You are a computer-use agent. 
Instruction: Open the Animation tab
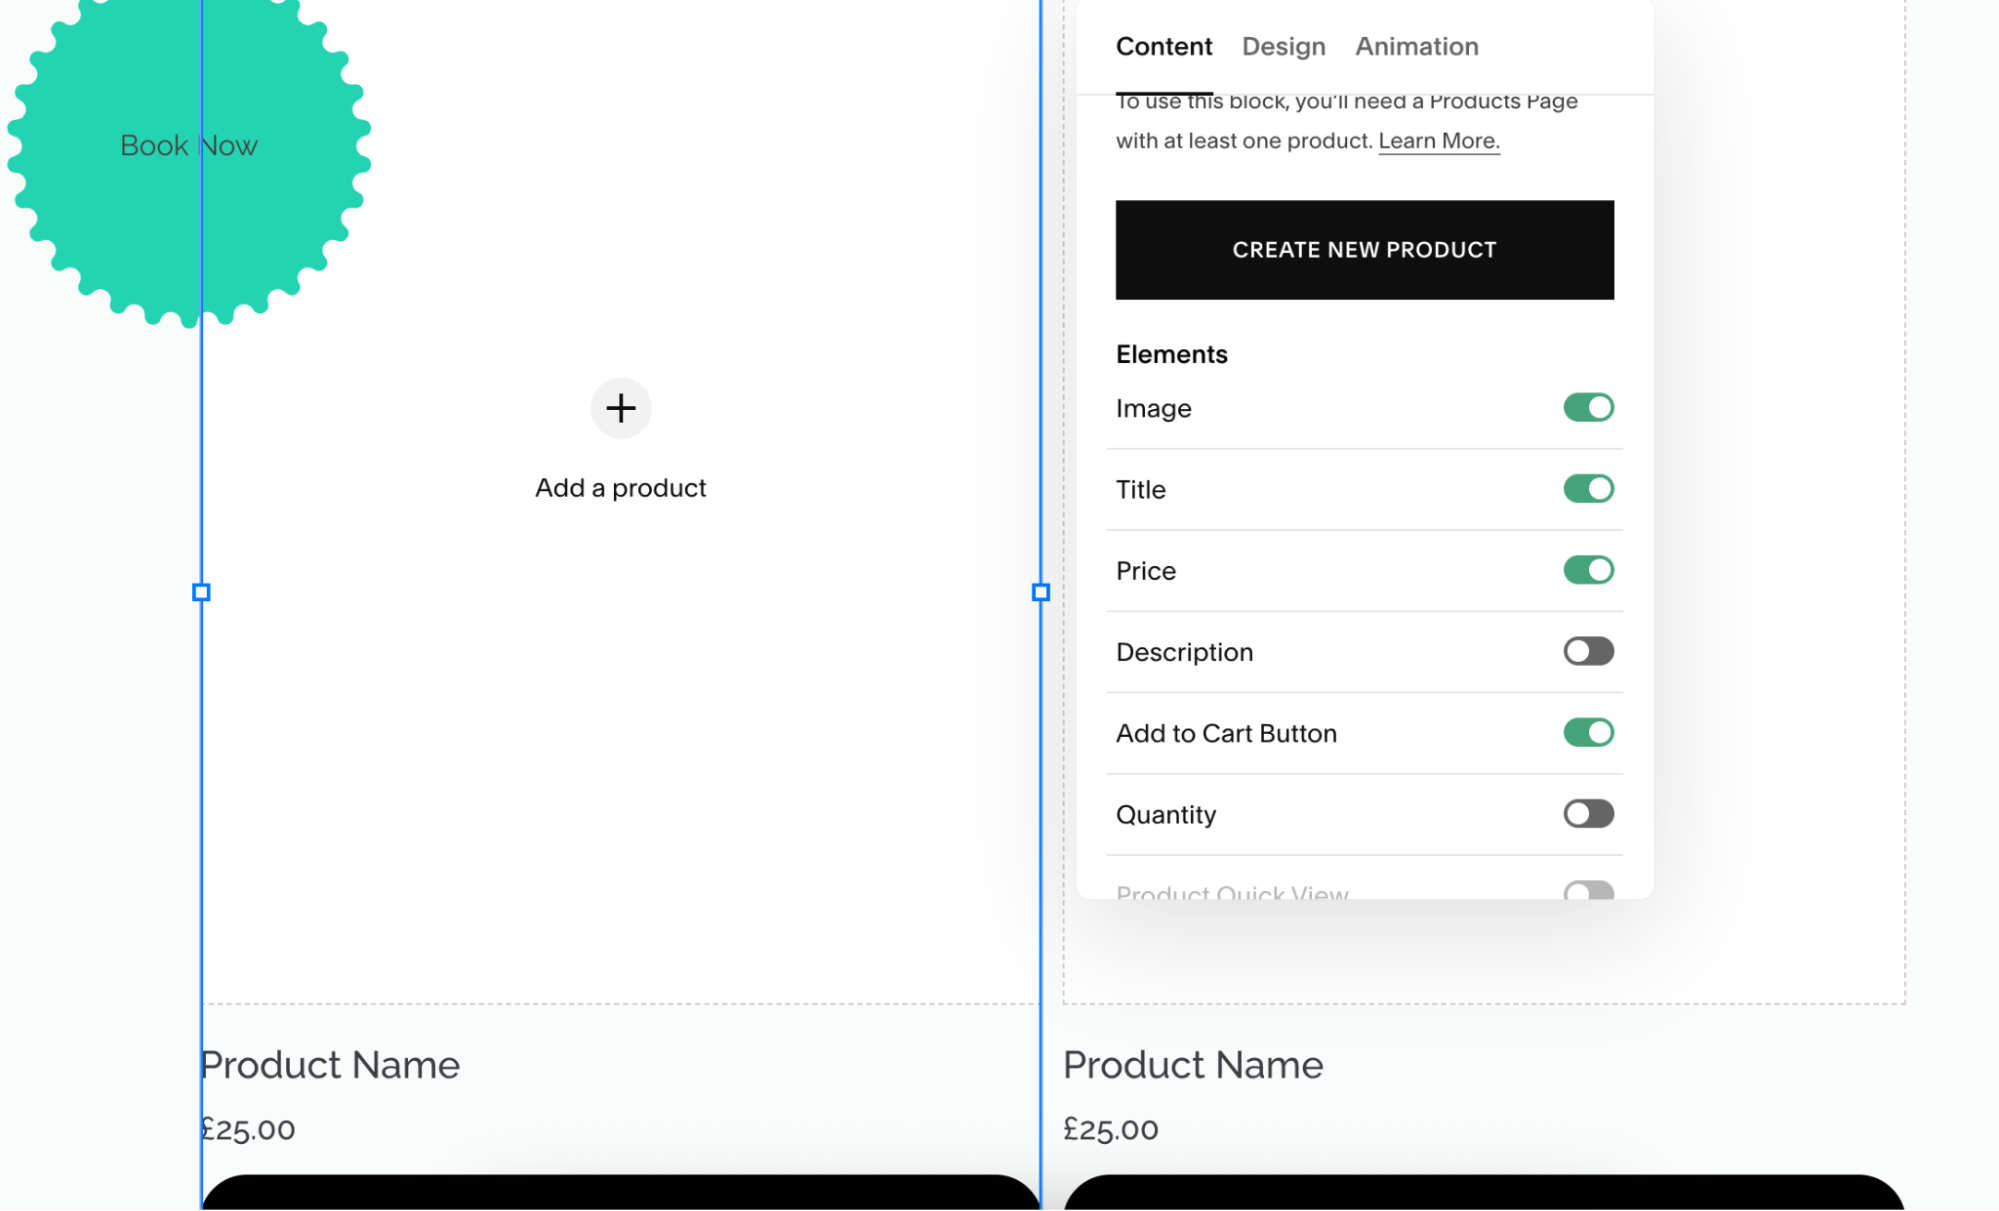pyautogui.click(x=1416, y=46)
